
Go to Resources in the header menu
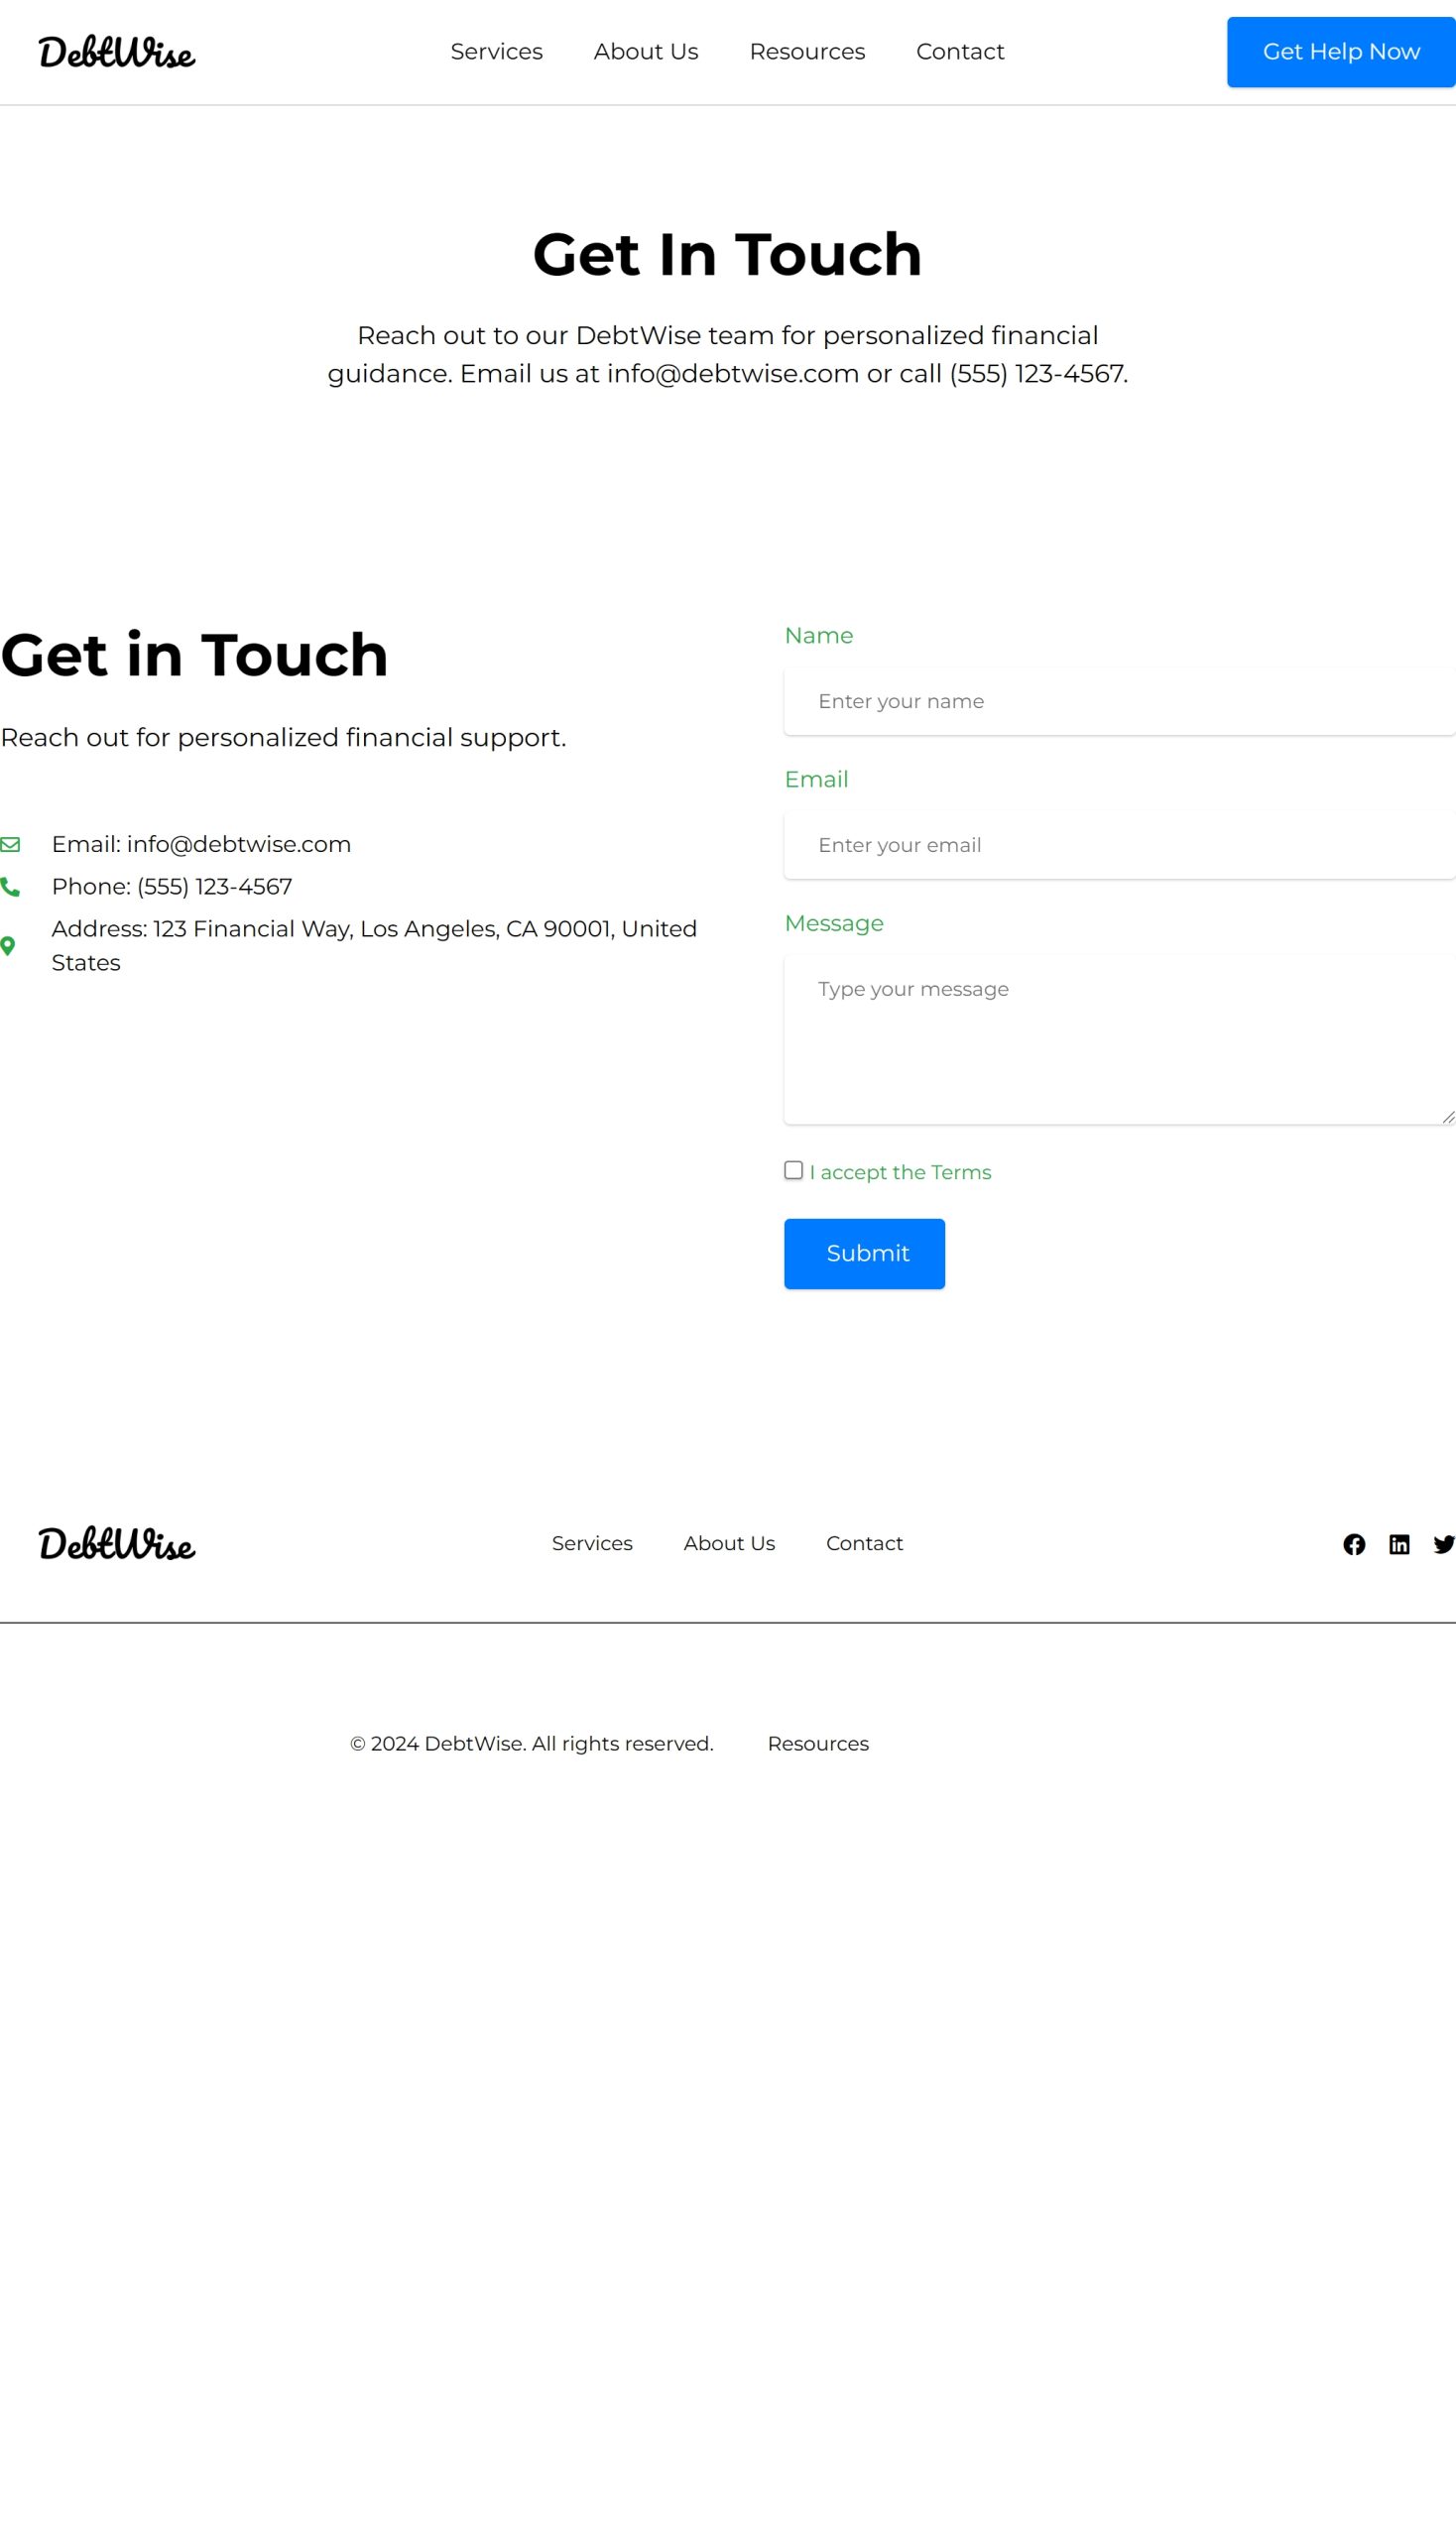[807, 52]
